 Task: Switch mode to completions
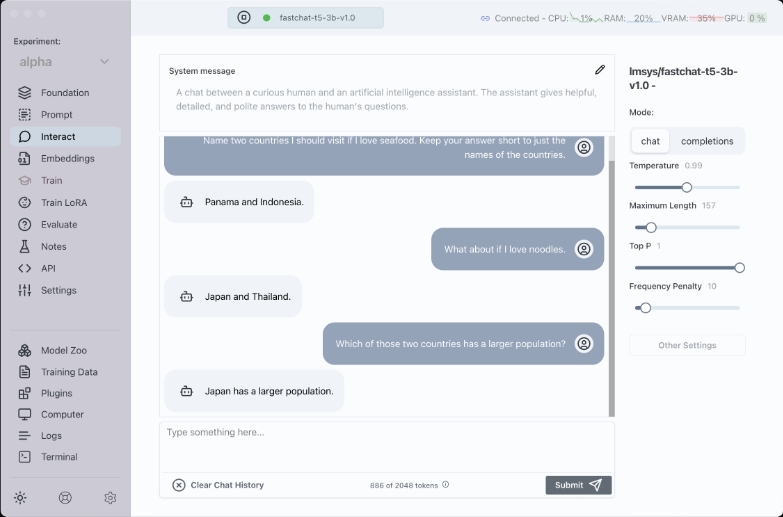707,141
